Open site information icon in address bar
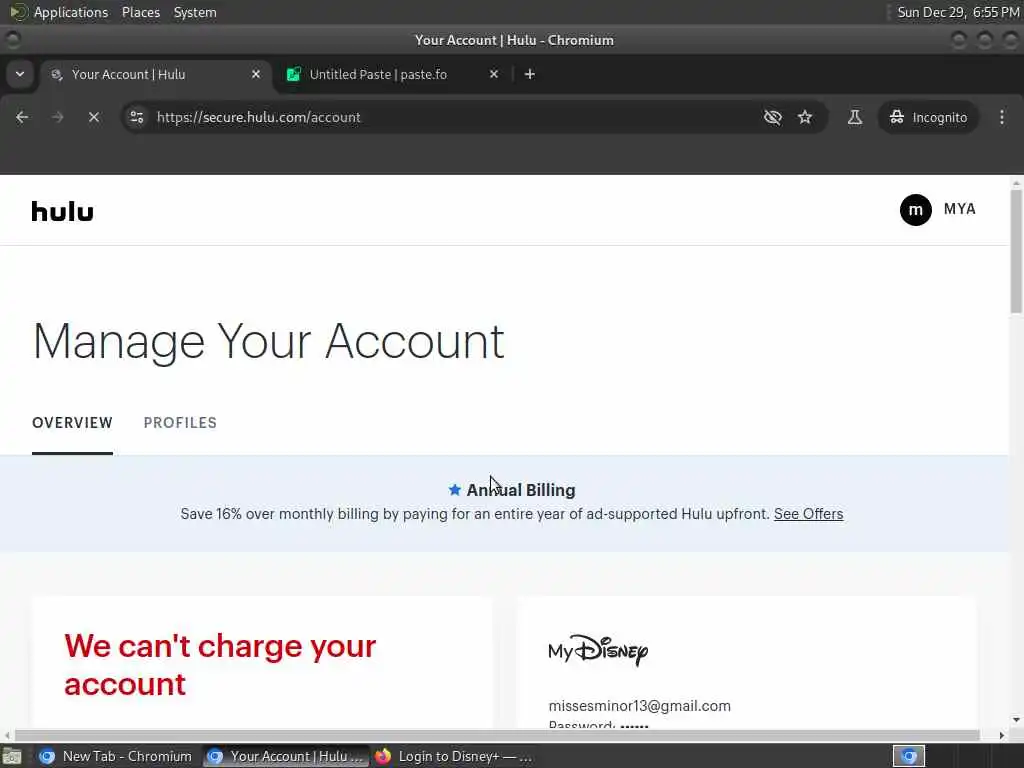1024x768 pixels. click(136, 117)
